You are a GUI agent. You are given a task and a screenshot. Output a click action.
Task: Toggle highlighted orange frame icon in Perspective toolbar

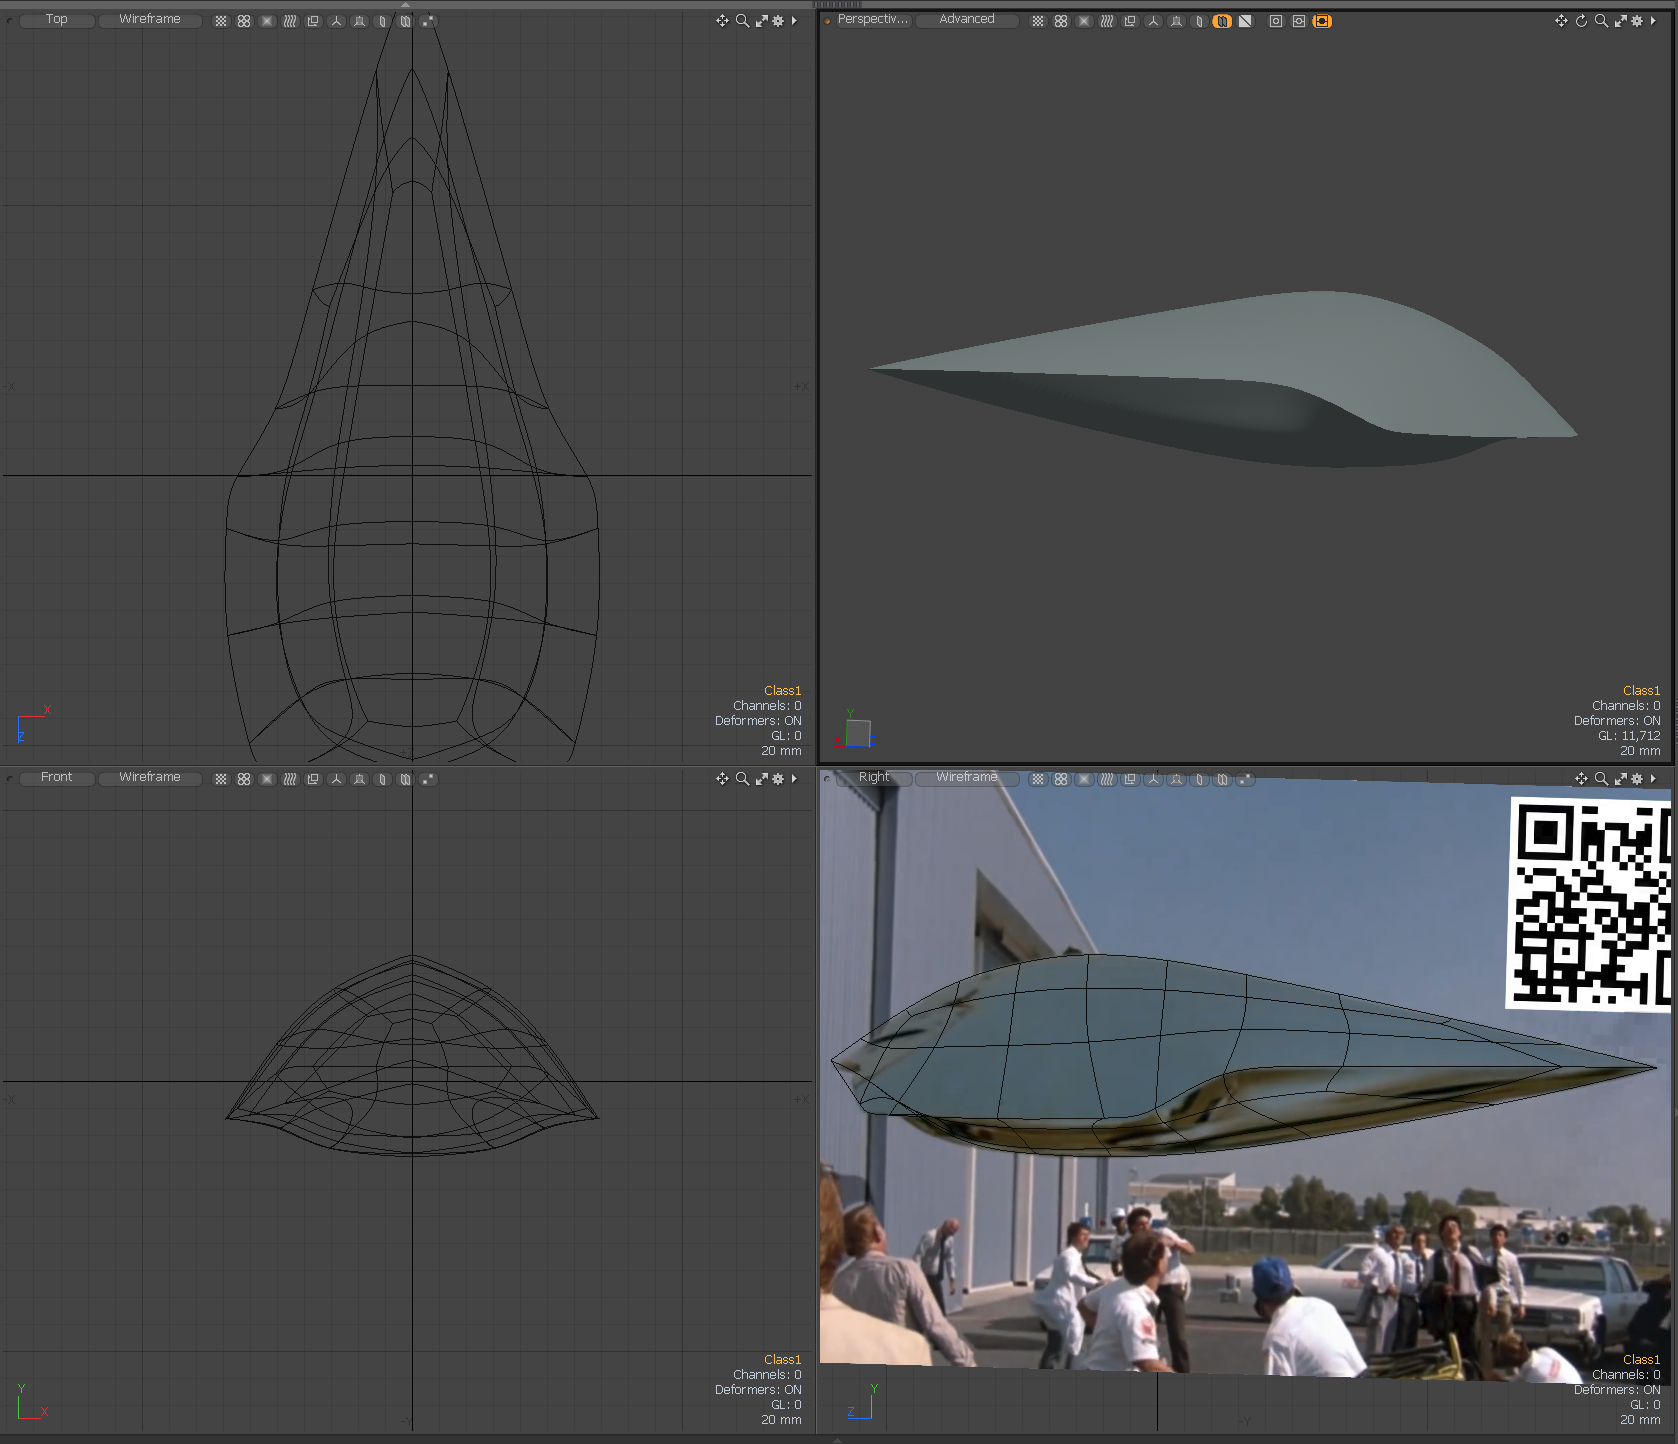(1322, 21)
